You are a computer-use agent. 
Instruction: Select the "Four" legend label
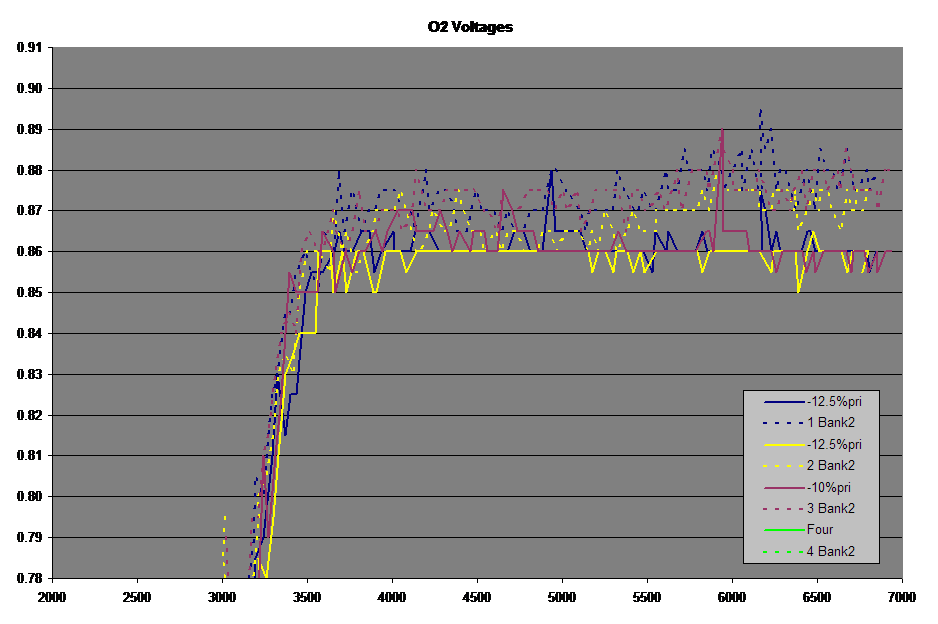[820, 530]
